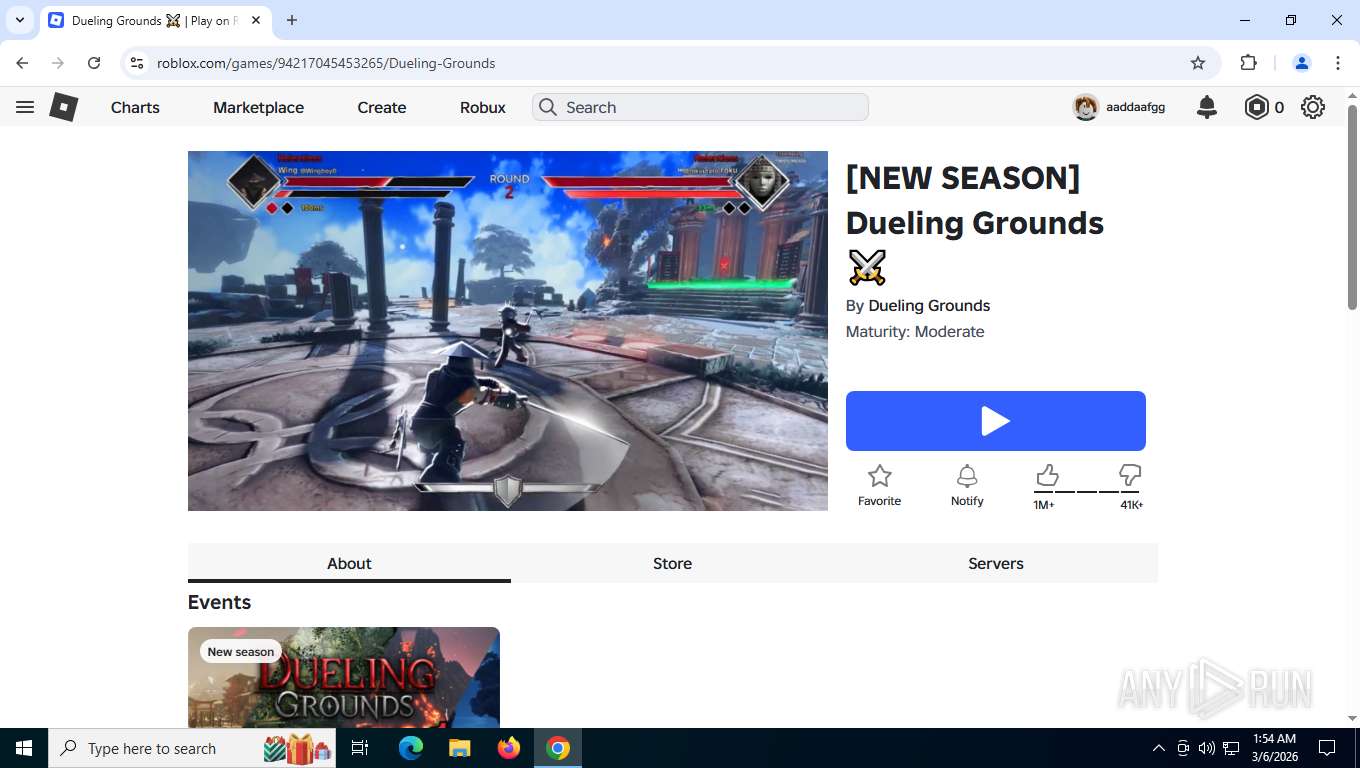
Task: Open the Robux page
Action: (x=483, y=107)
